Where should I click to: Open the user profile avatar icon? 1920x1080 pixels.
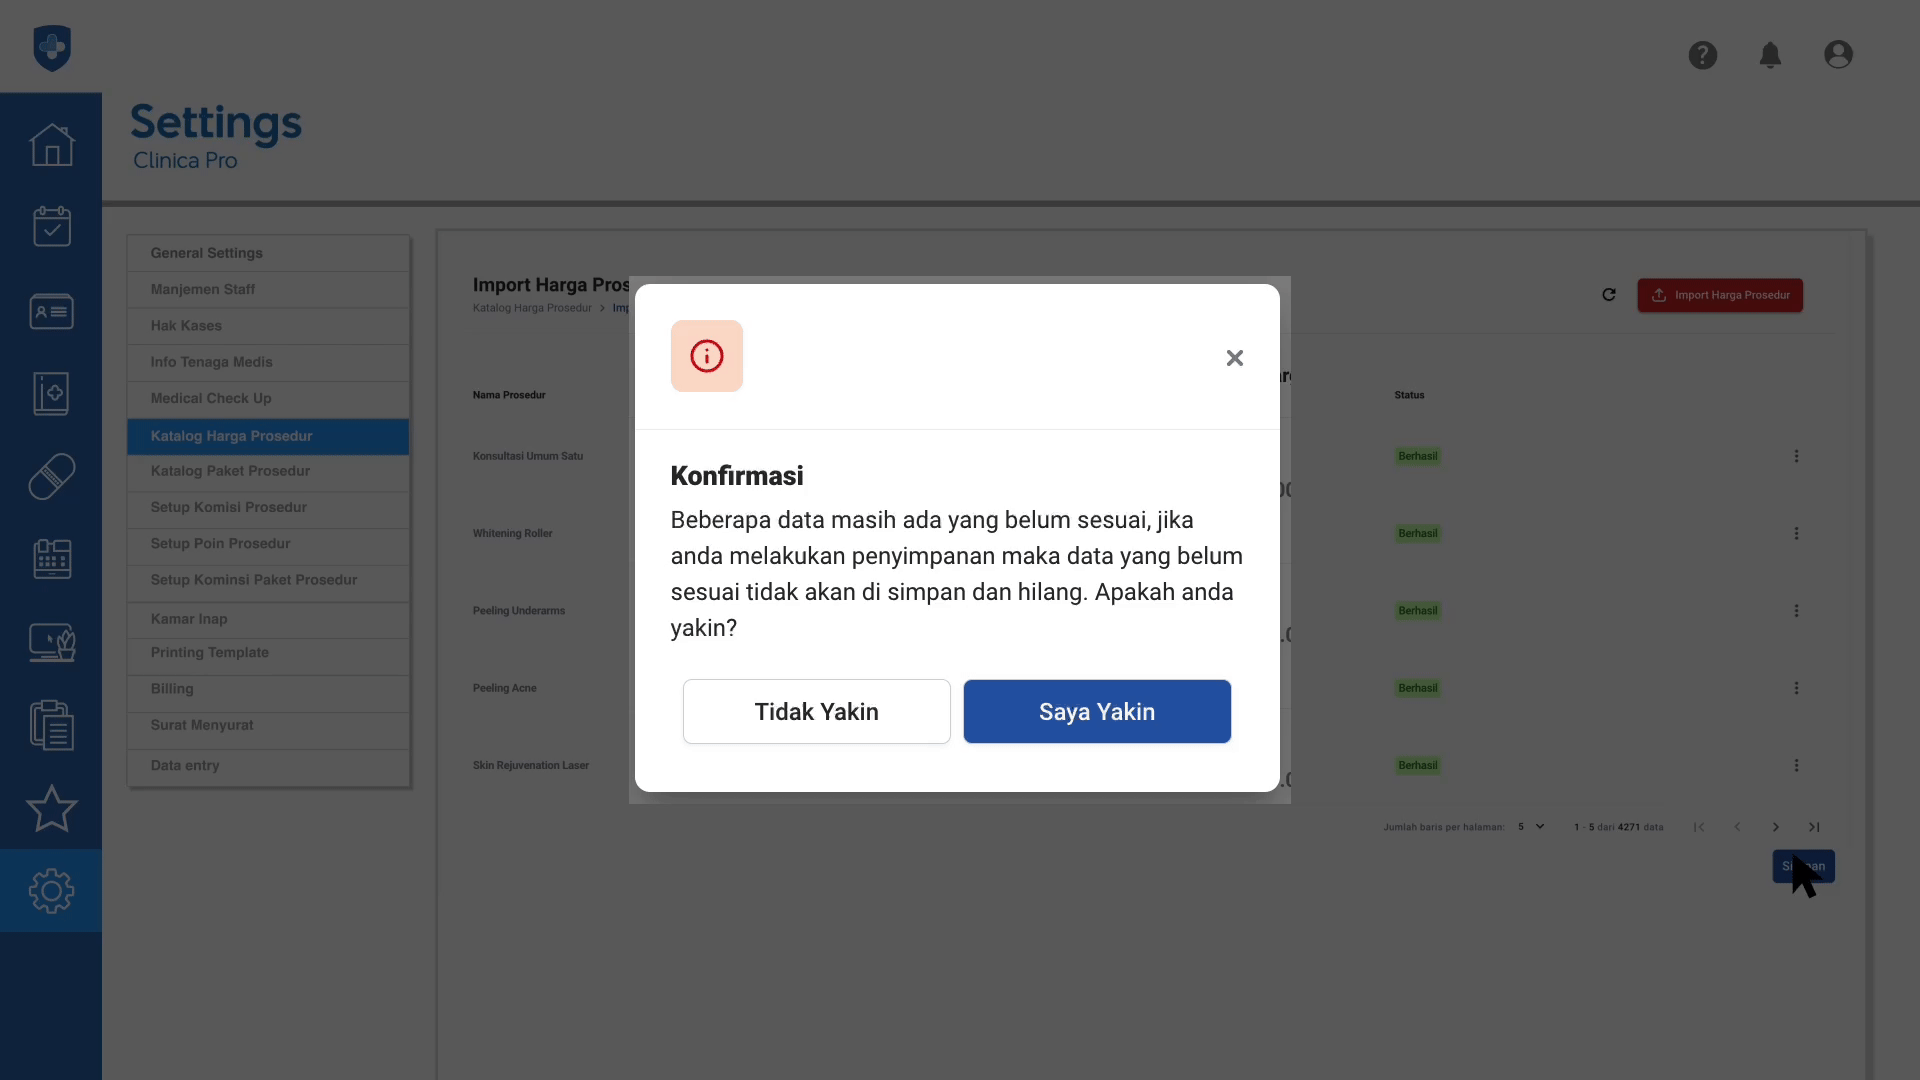(x=1838, y=55)
